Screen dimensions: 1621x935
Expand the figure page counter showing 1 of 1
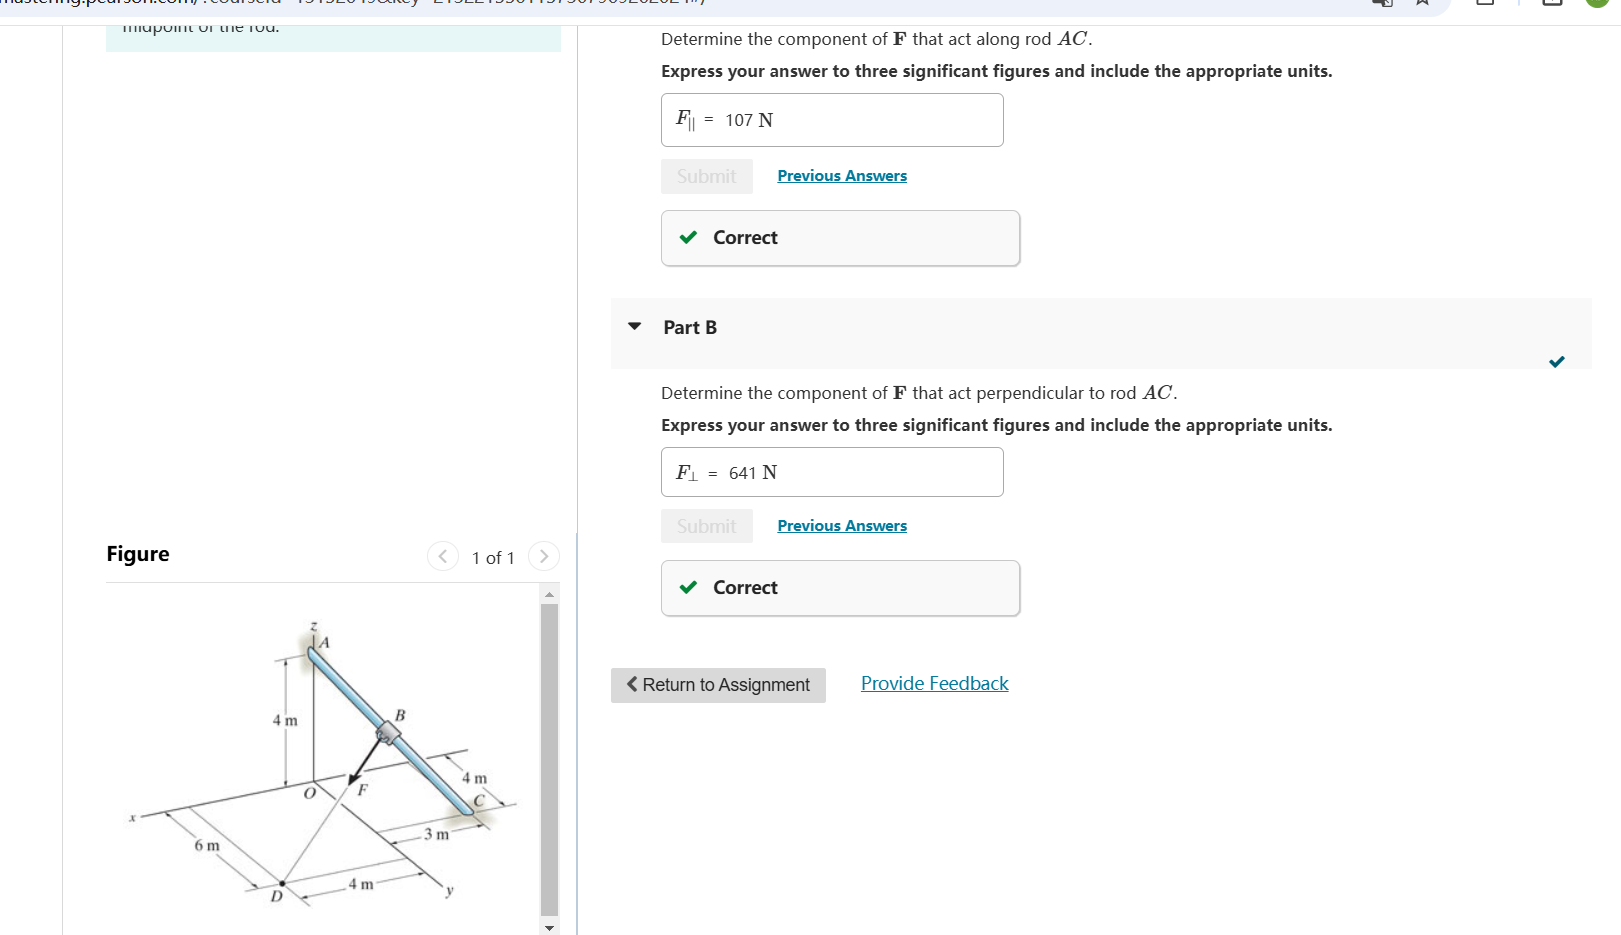point(492,557)
